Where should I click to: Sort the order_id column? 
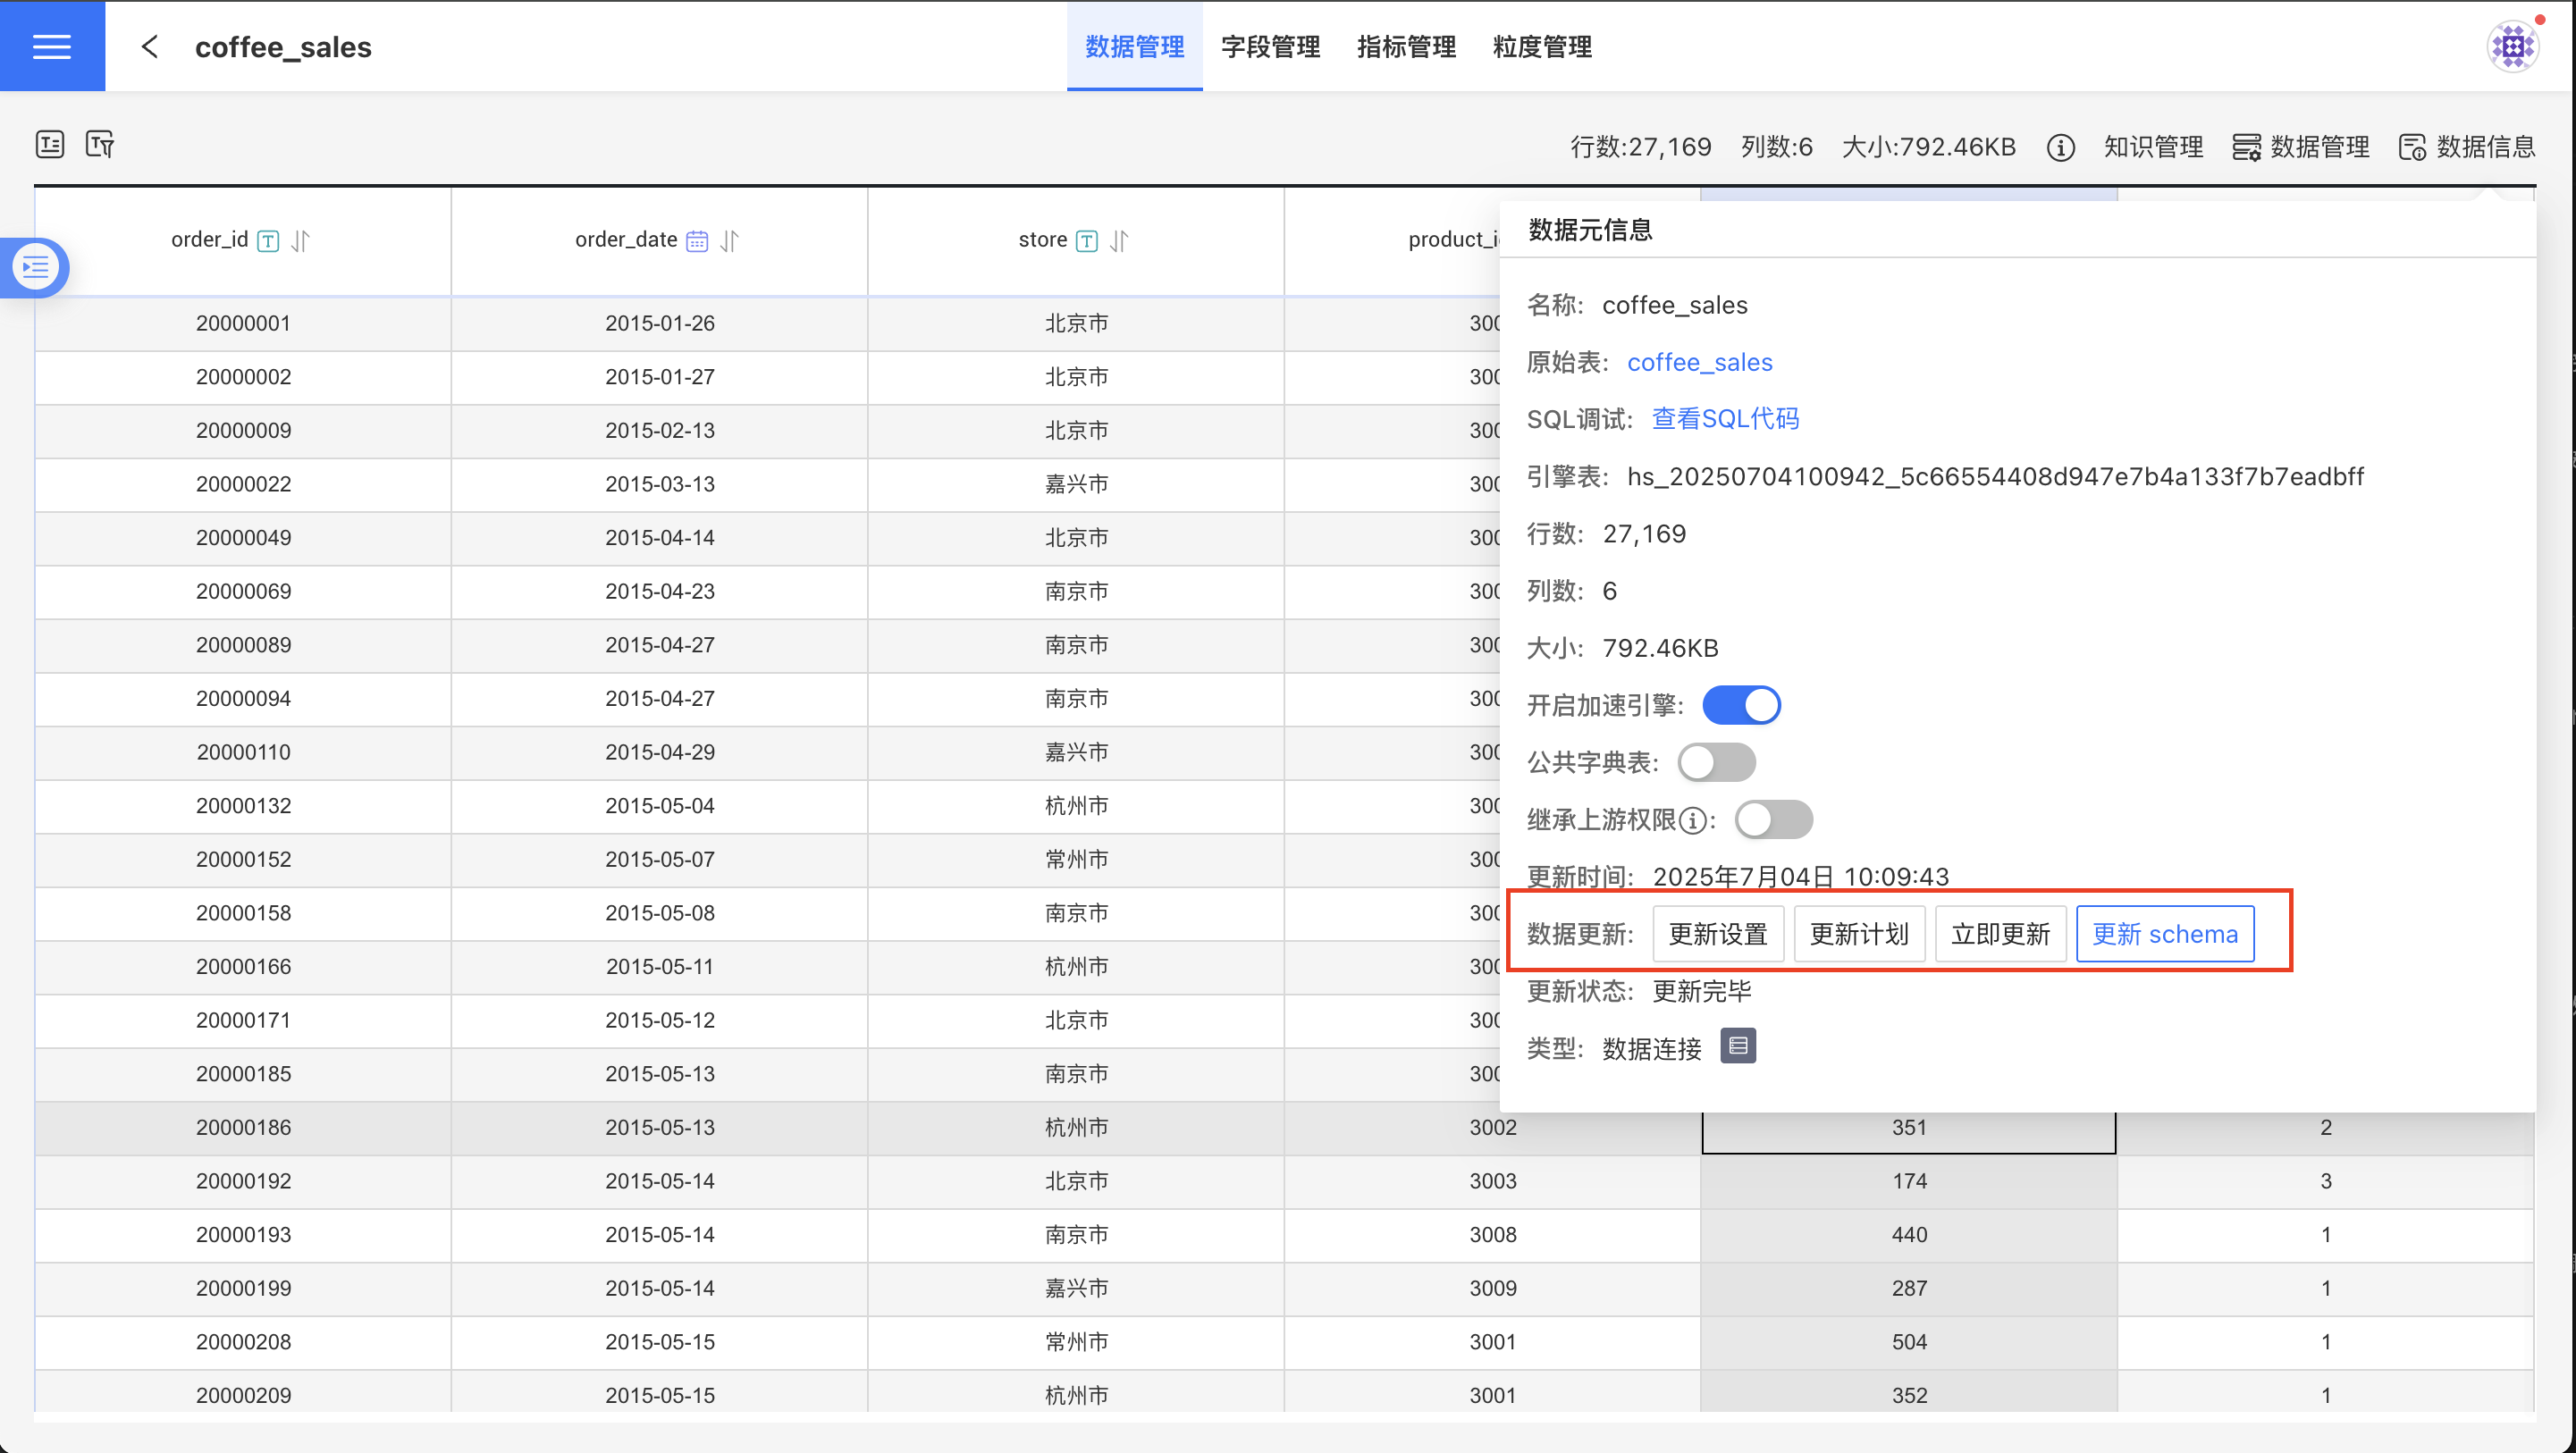pos(301,240)
